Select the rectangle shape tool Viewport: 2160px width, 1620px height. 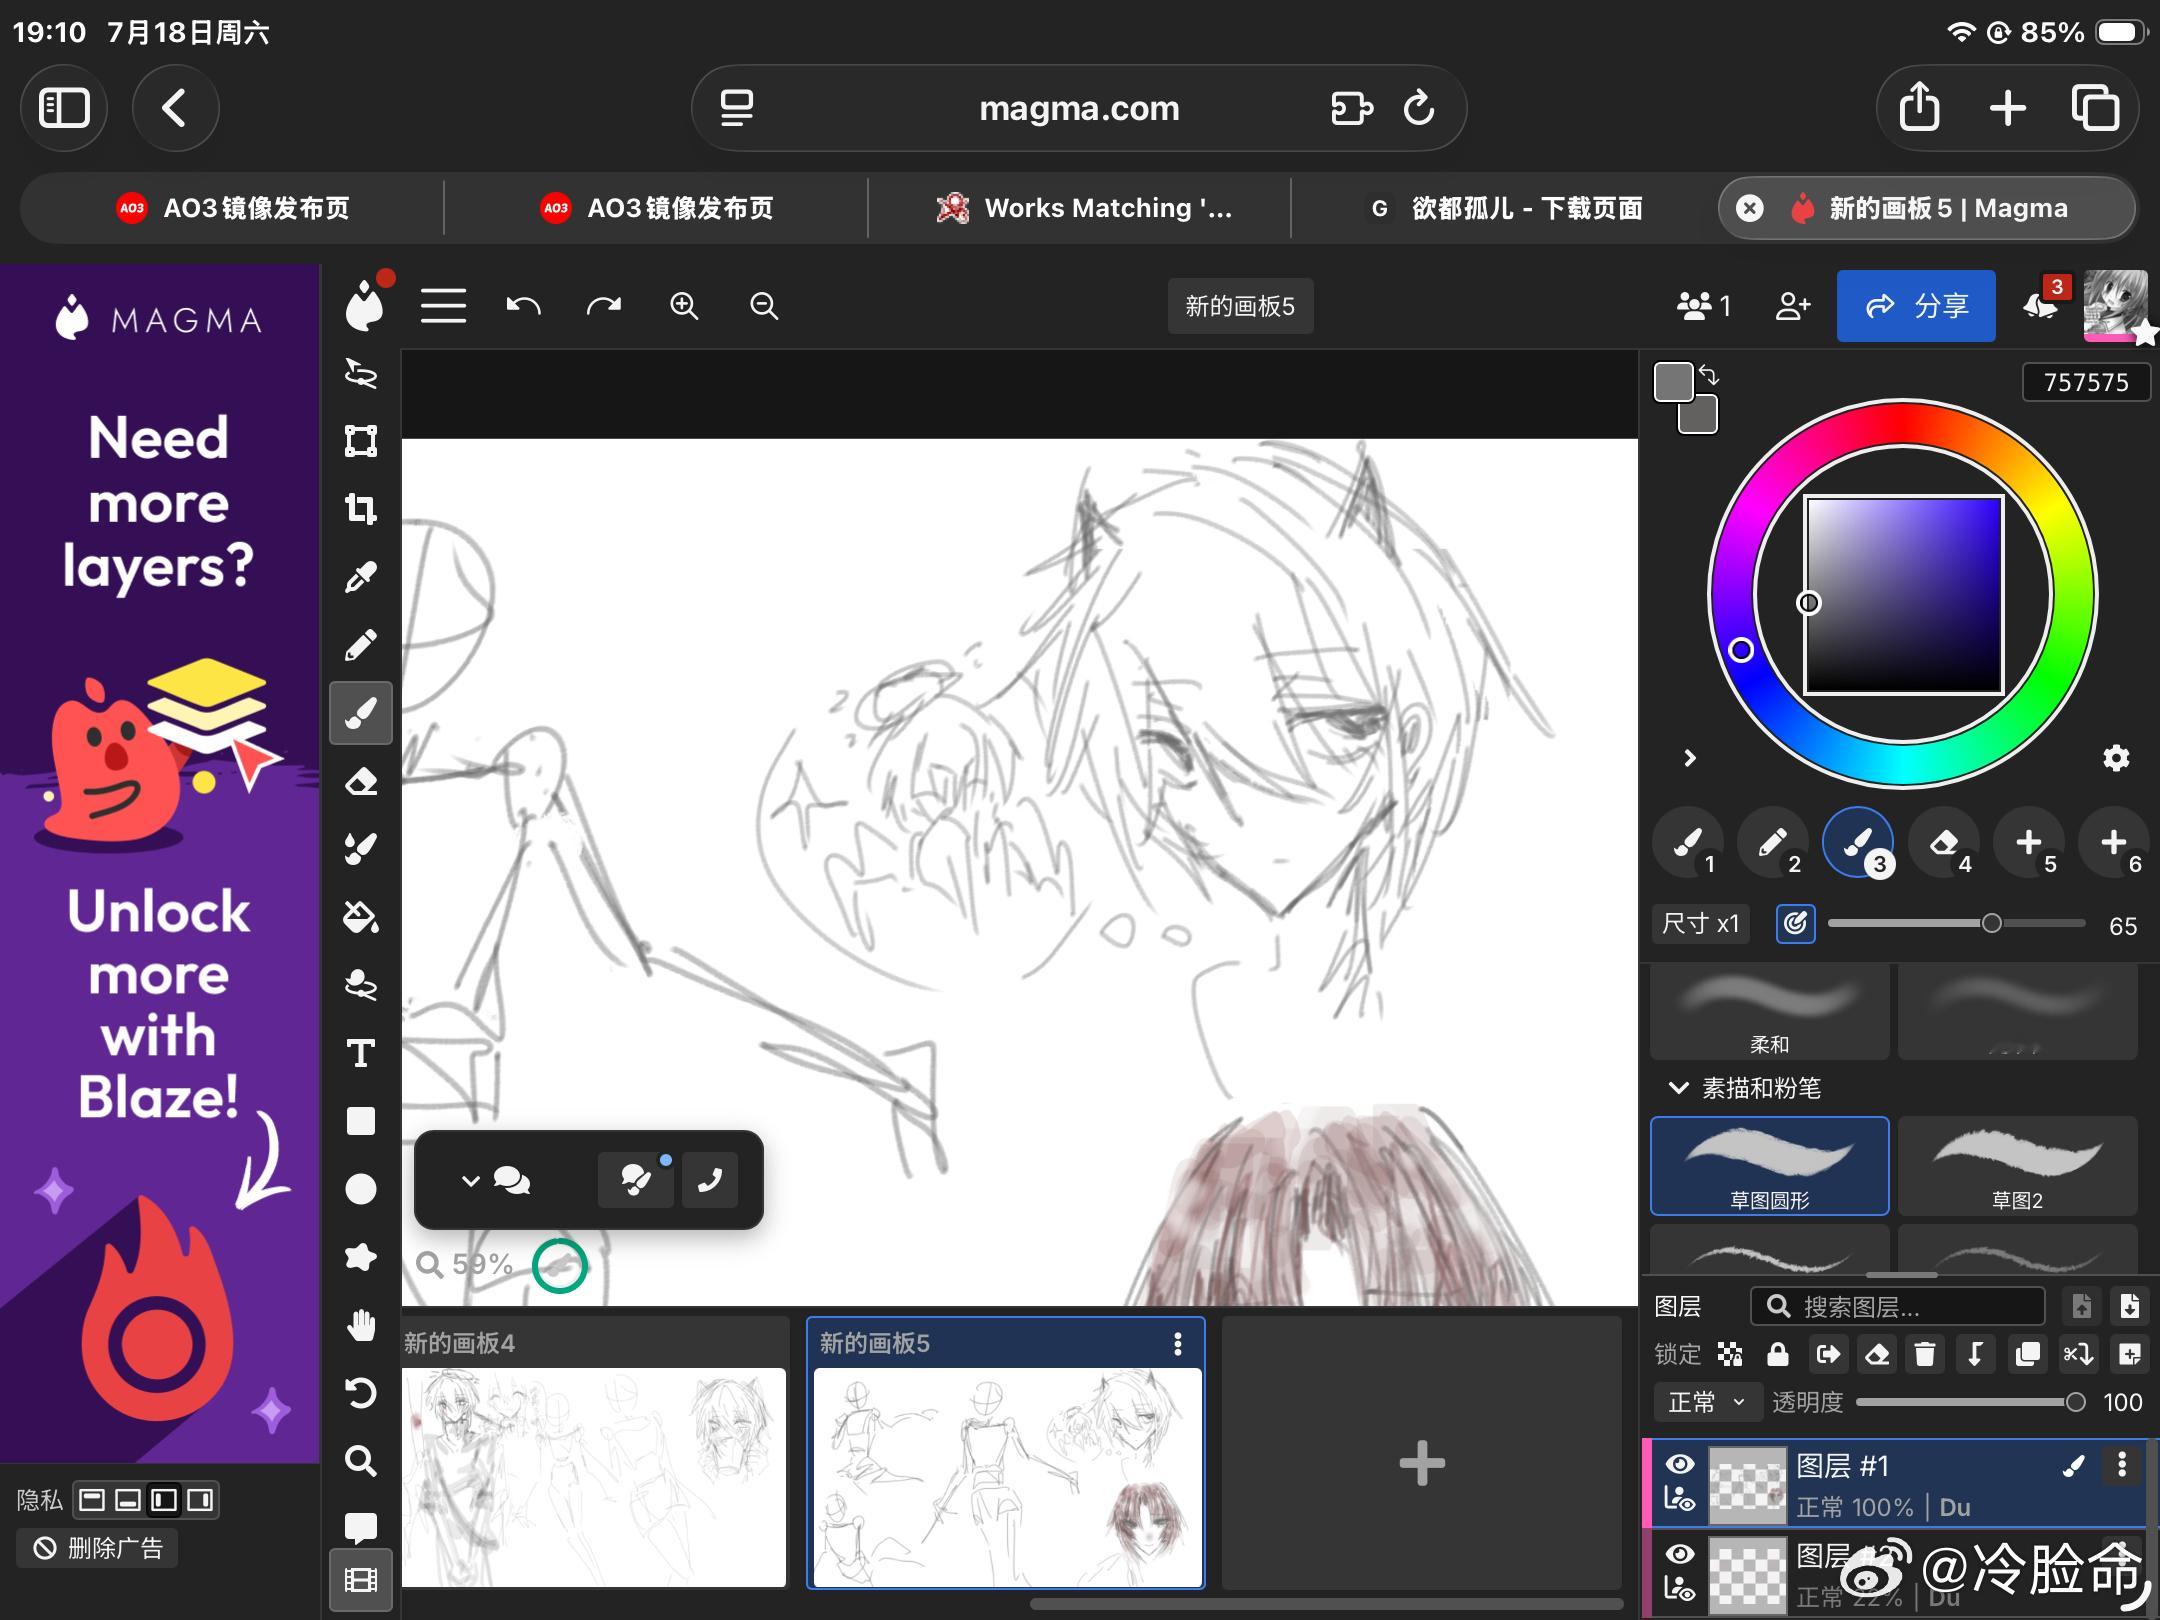(361, 1121)
